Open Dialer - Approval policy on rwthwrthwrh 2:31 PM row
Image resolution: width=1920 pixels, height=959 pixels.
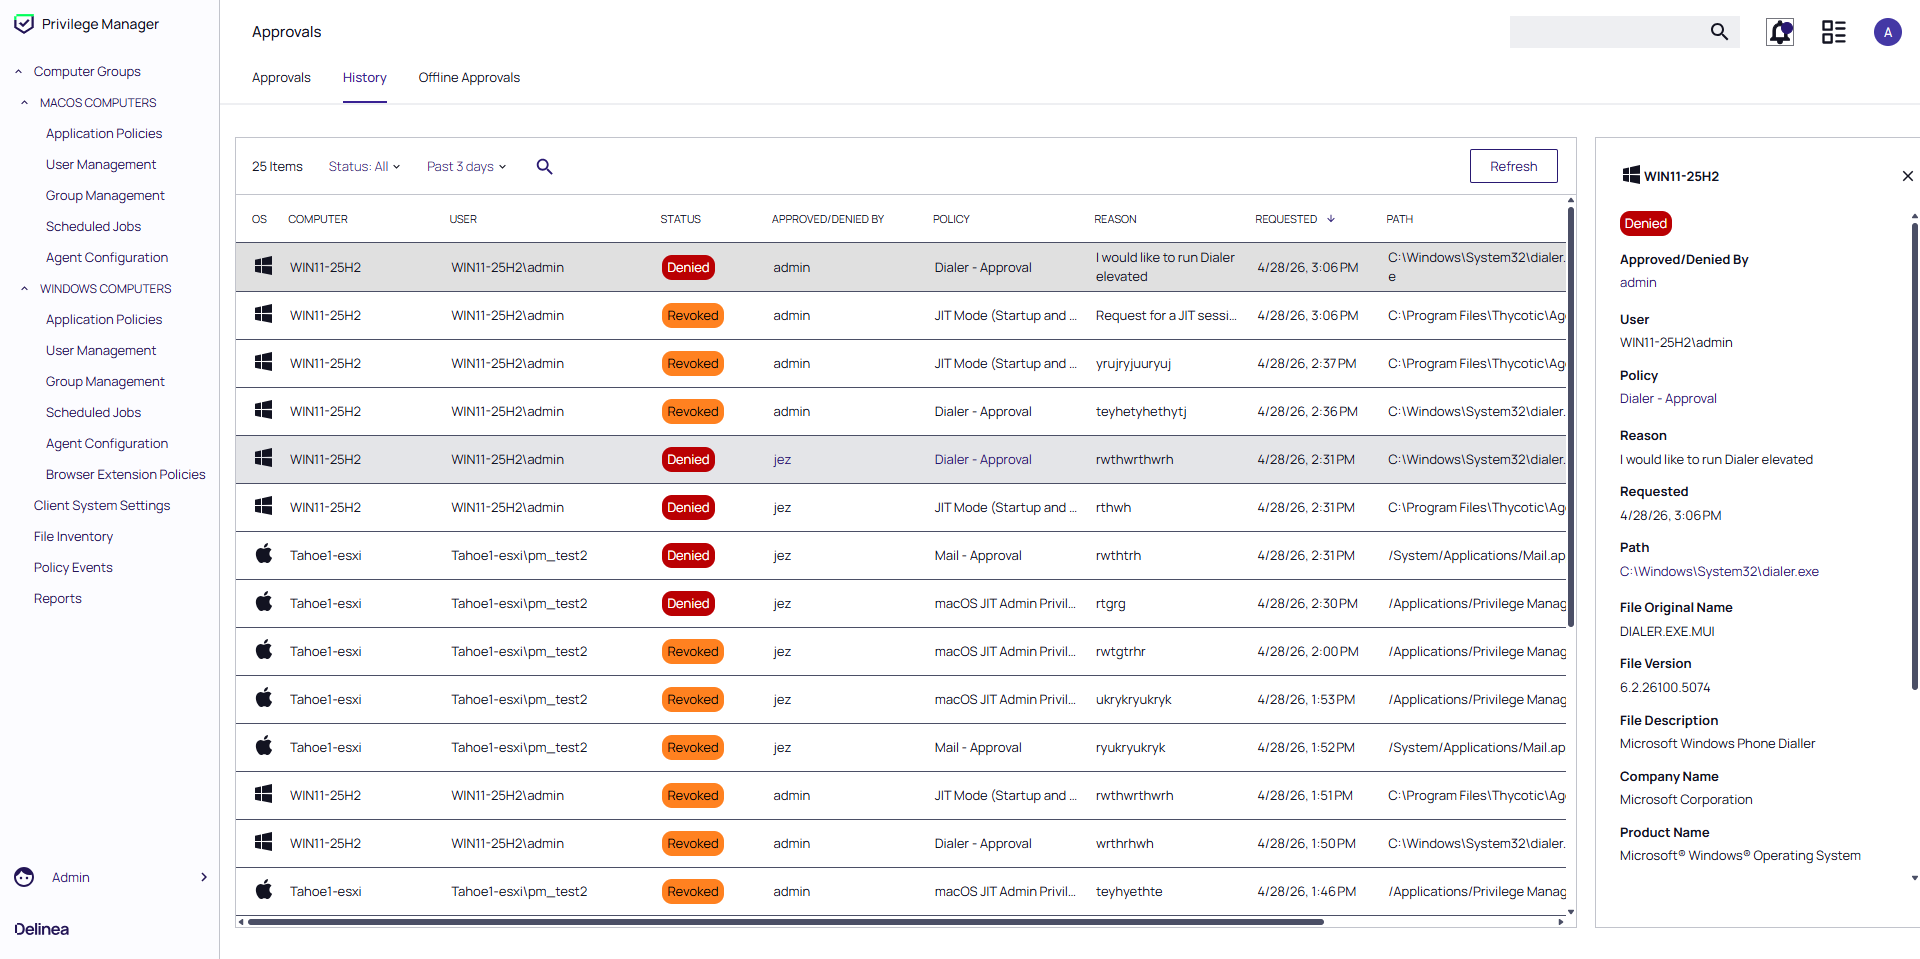click(983, 460)
